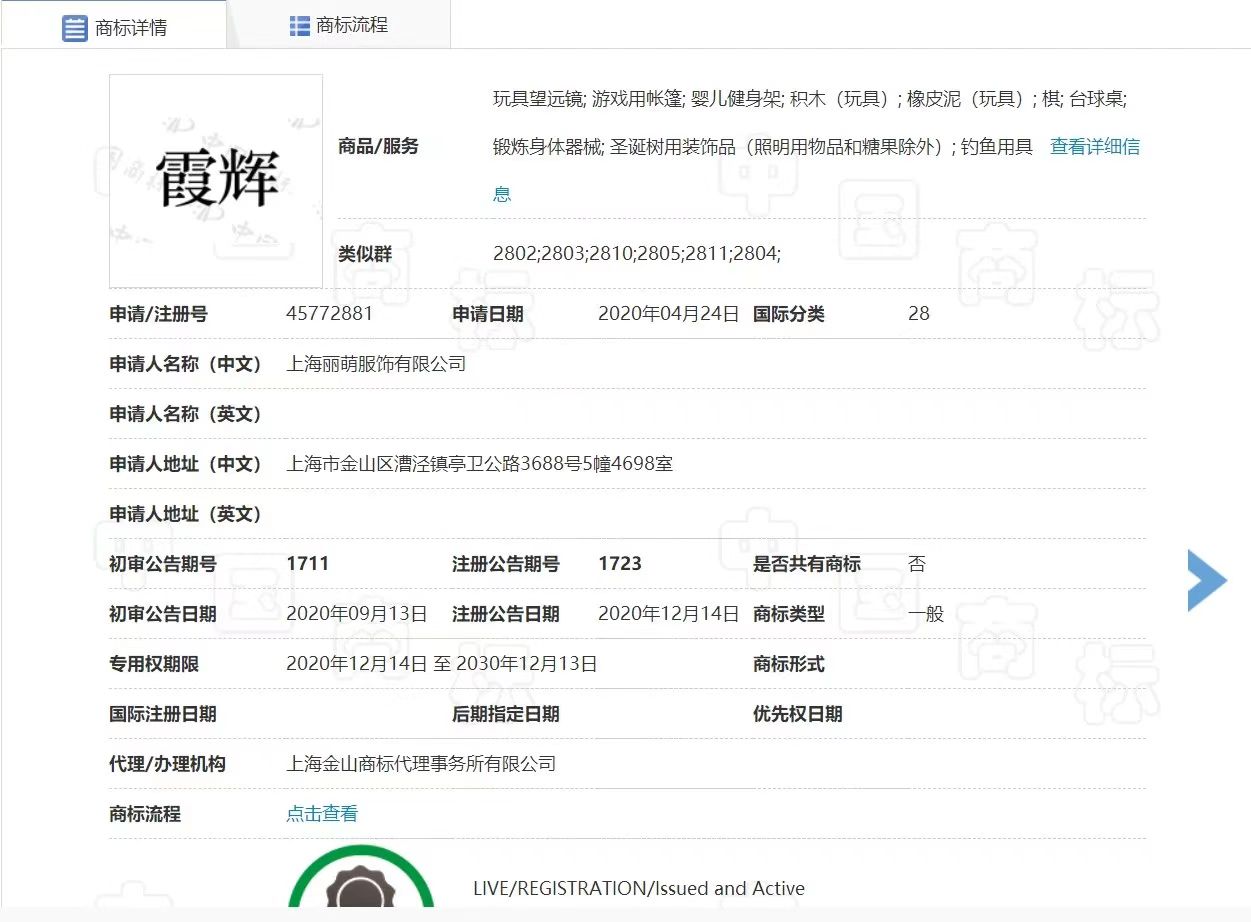
Task: Click the 商标流程 row label near the bottom
Action: coord(145,814)
